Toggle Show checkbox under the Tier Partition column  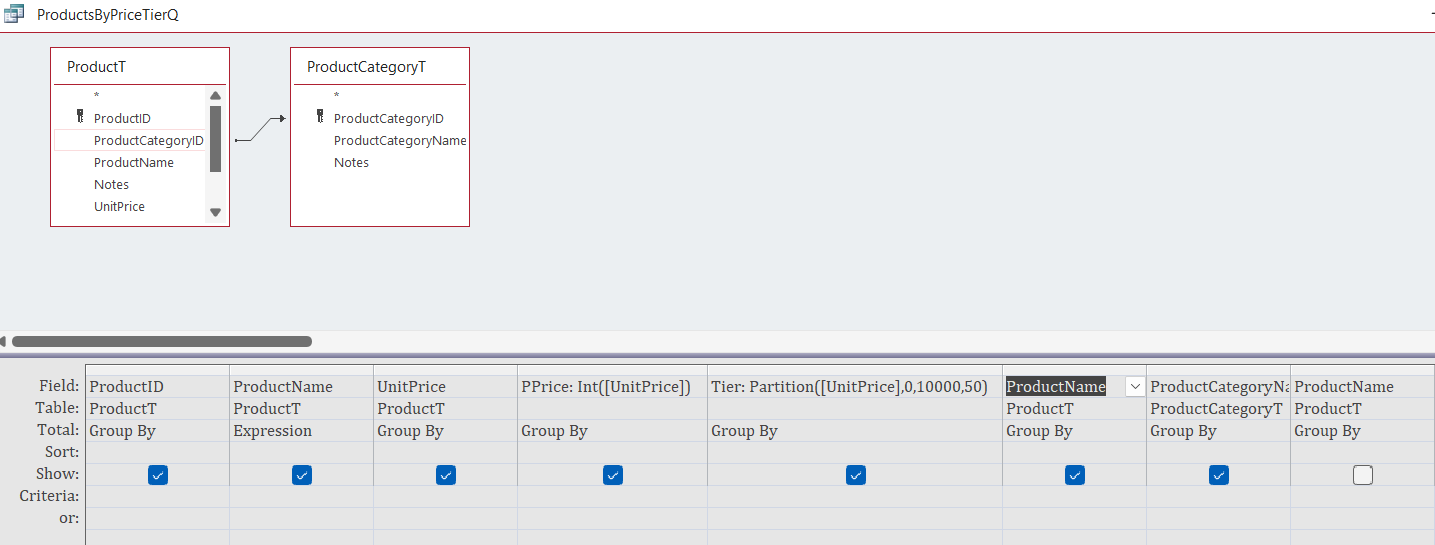(855, 475)
